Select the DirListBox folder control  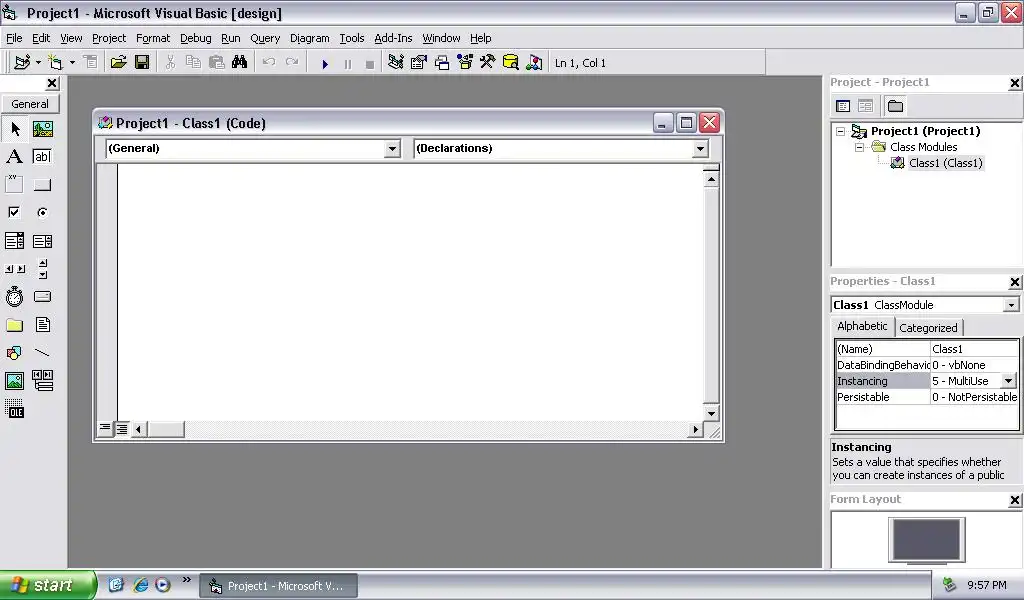[x=14, y=325]
